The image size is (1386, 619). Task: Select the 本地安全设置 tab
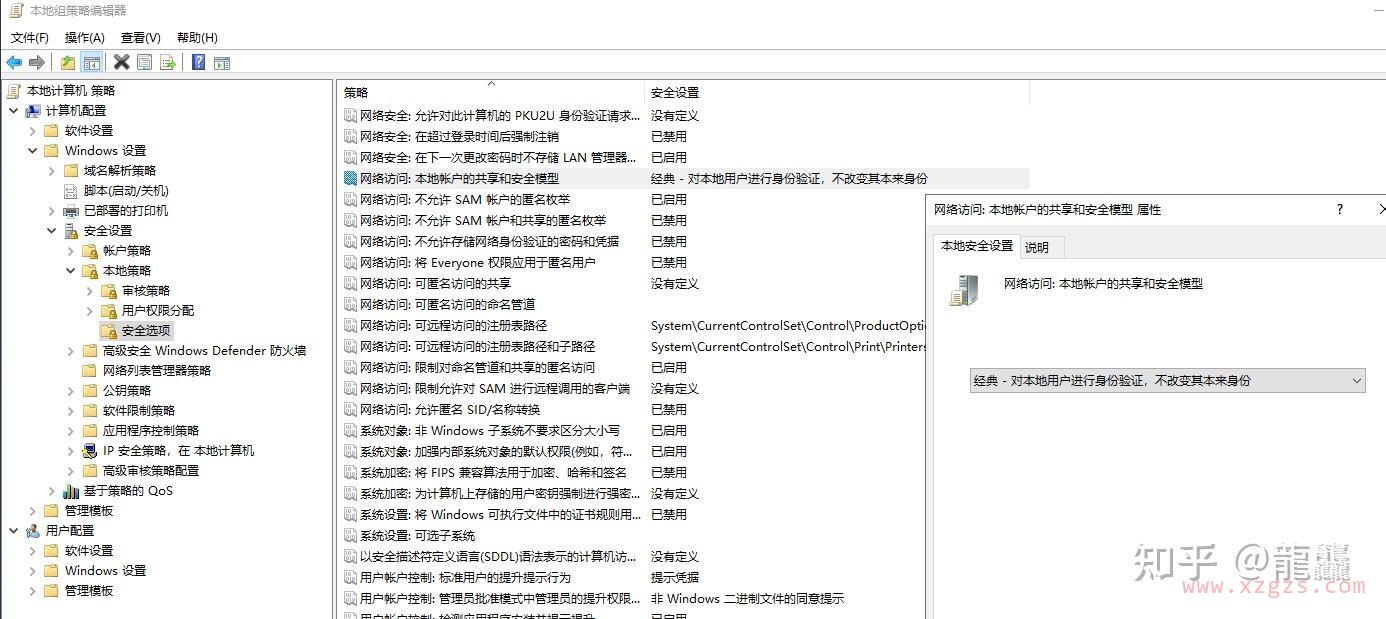pos(975,246)
